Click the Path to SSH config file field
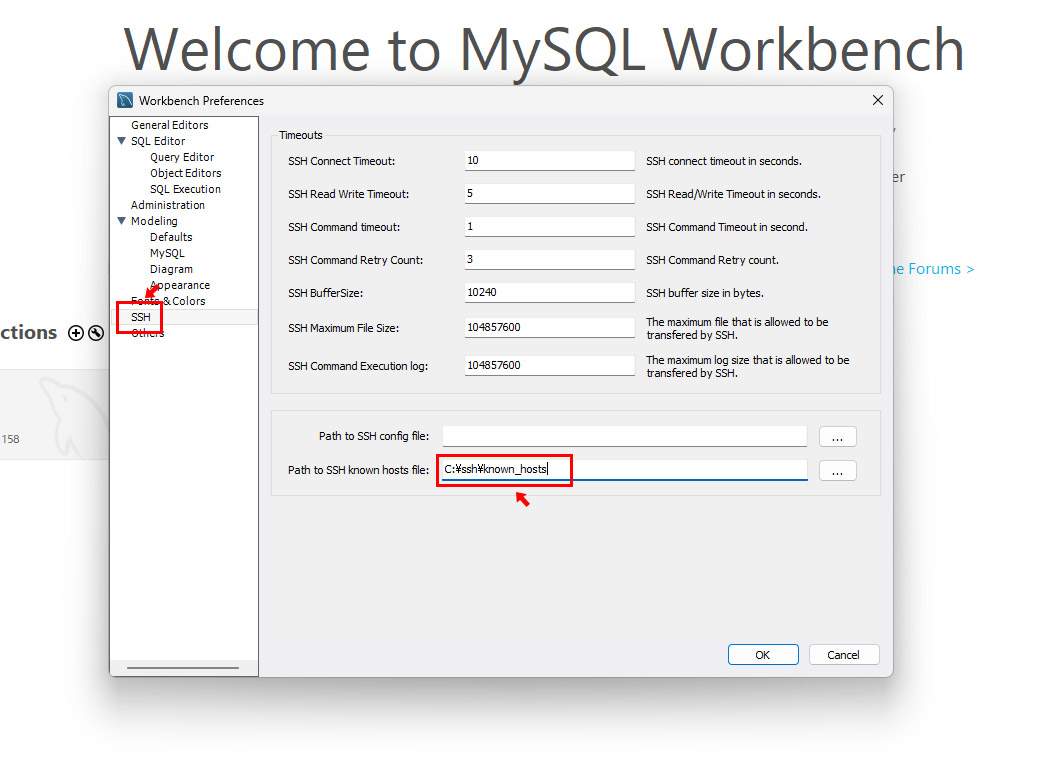This screenshot has width=1051, height=781. [625, 436]
